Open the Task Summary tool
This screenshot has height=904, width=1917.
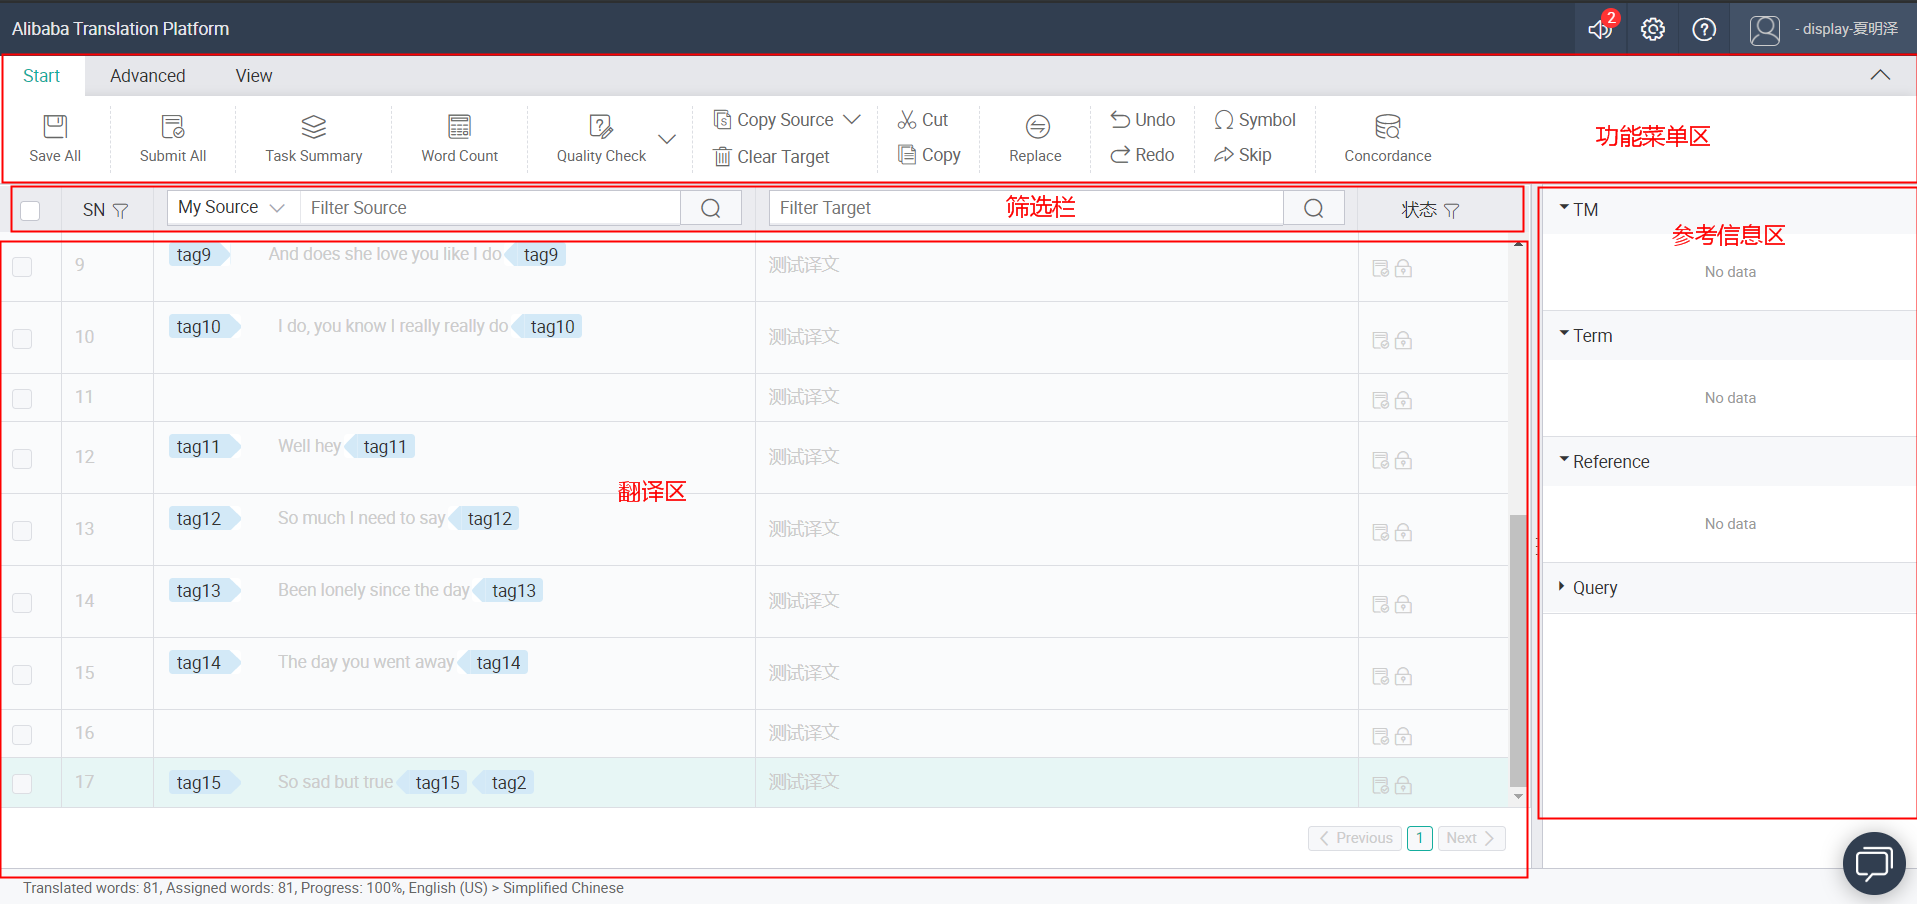314,138
